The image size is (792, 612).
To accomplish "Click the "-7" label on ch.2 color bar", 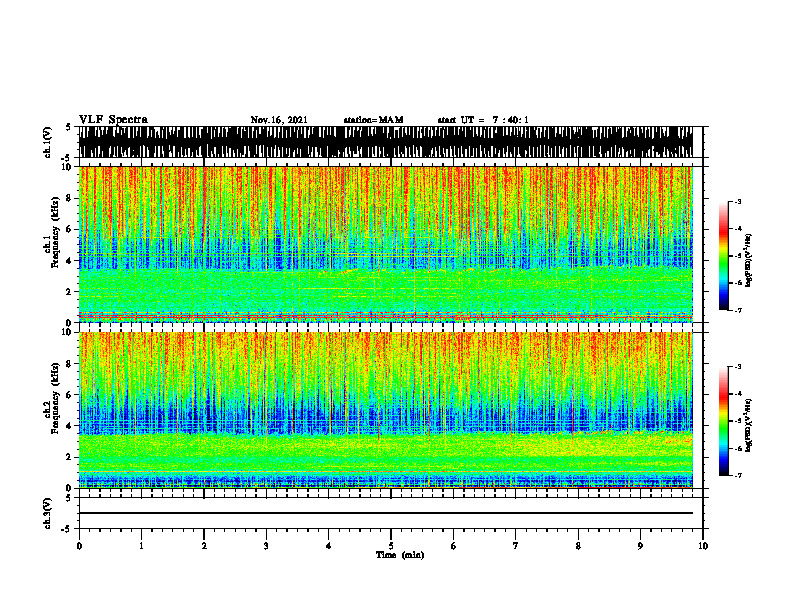I will point(737,476).
